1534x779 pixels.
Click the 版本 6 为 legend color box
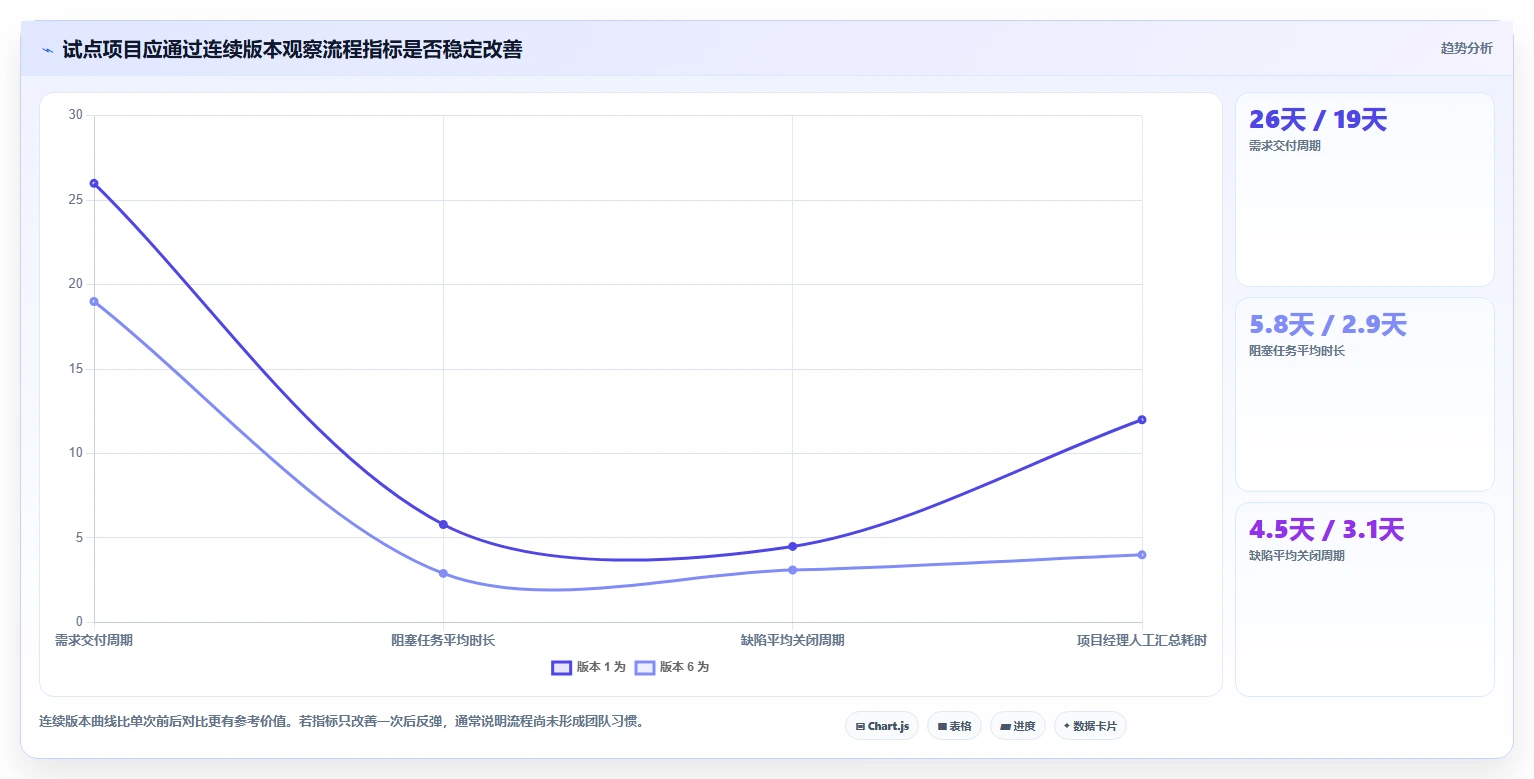click(645, 667)
